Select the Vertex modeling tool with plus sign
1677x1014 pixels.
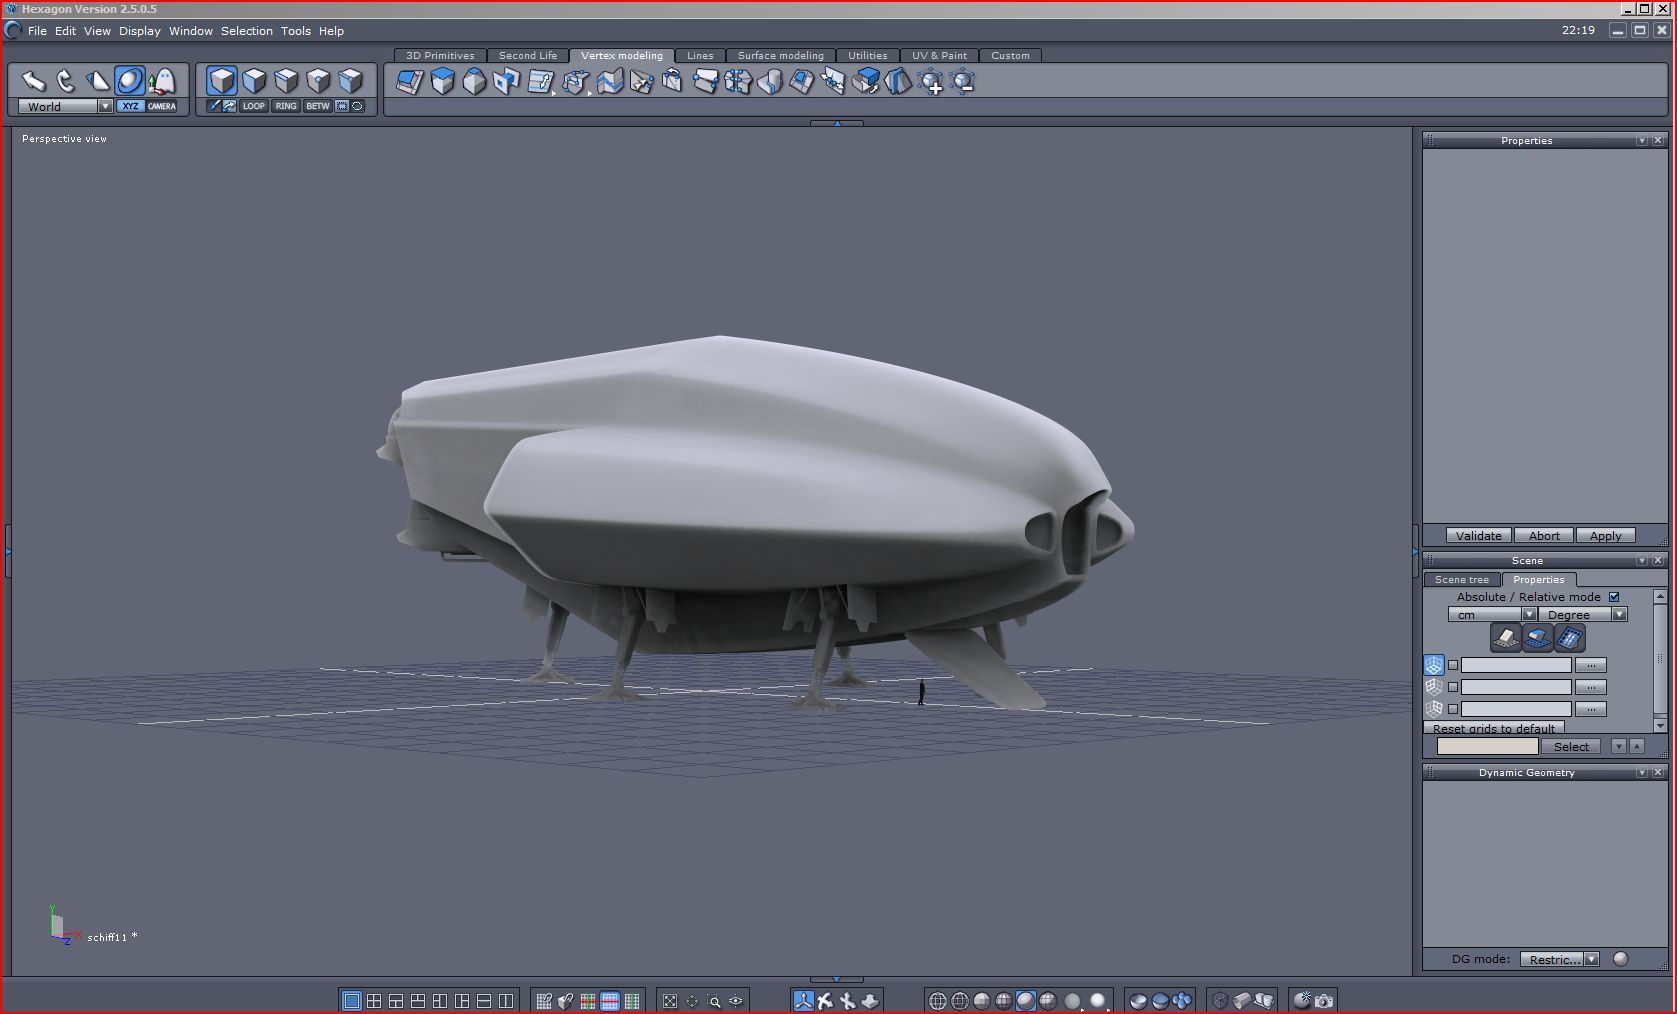pos(930,82)
